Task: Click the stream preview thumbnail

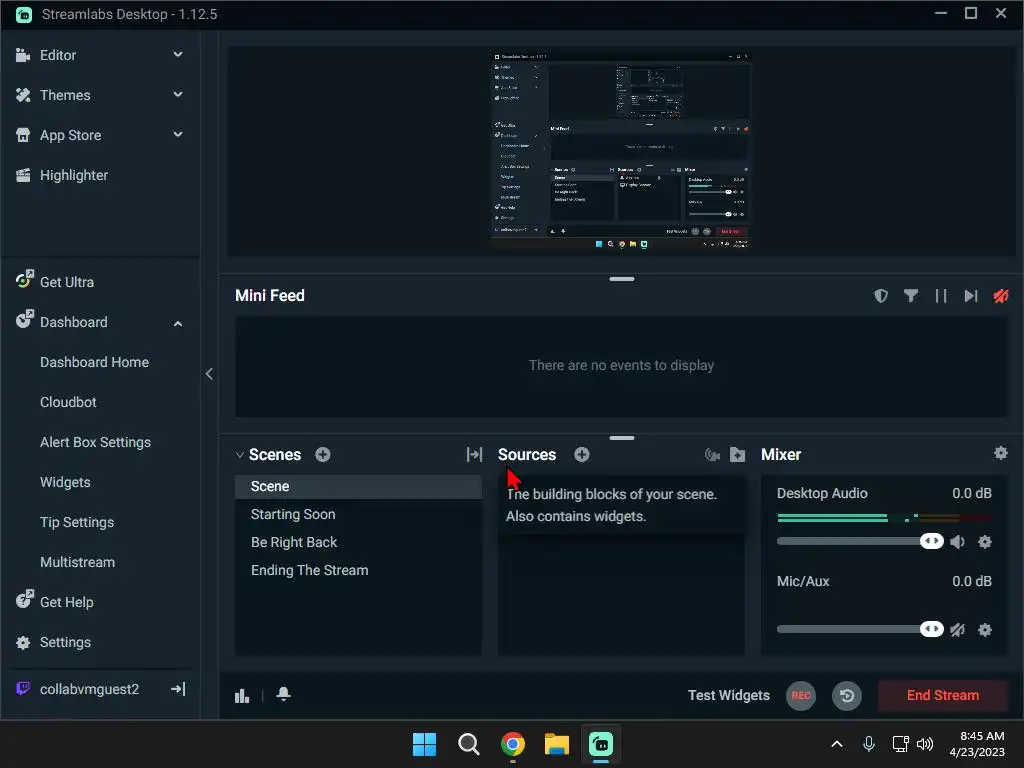Action: coord(620,151)
